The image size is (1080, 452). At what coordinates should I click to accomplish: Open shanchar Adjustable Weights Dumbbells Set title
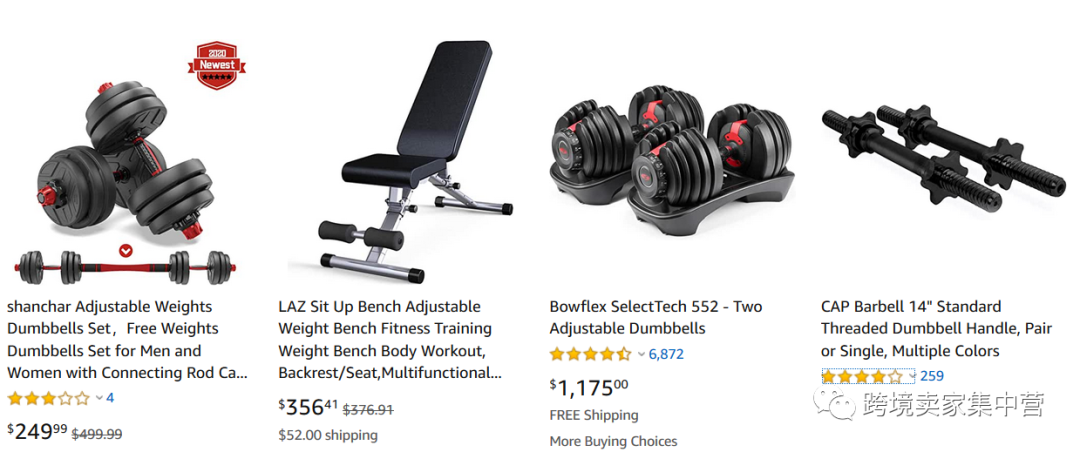click(x=127, y=340)
